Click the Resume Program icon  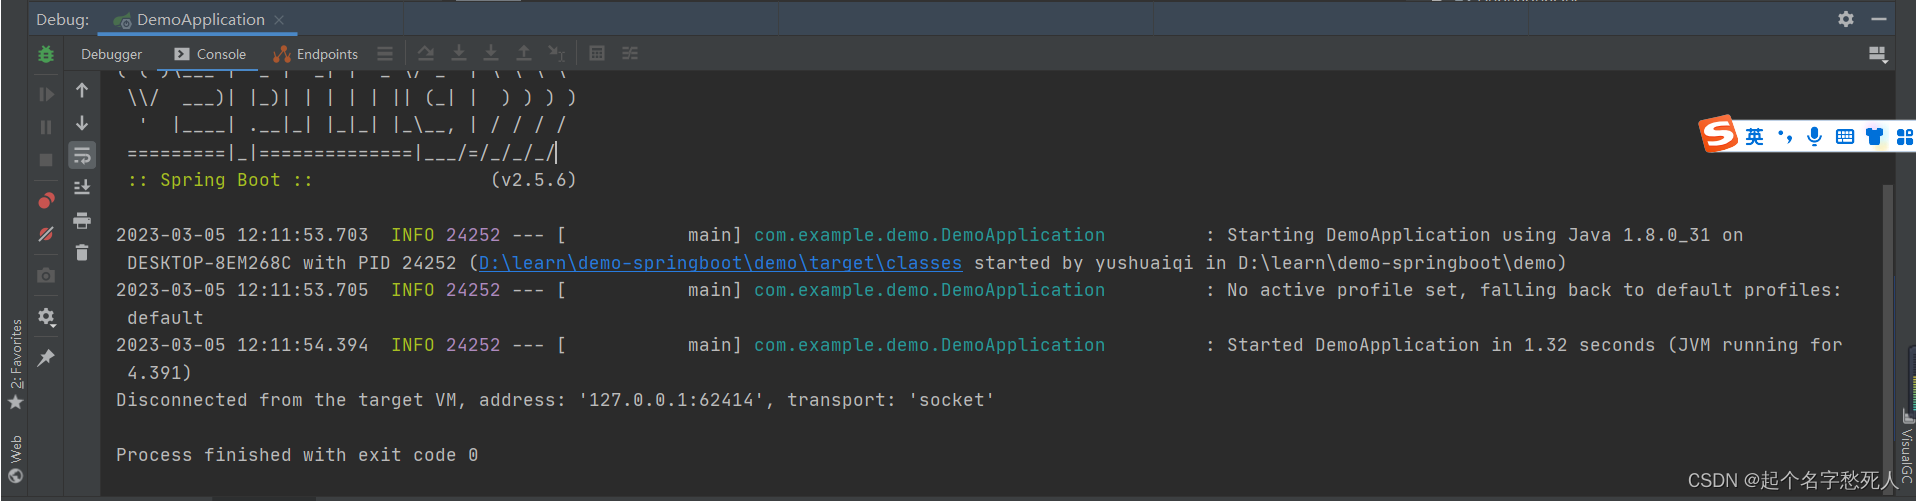coord(46,94)
